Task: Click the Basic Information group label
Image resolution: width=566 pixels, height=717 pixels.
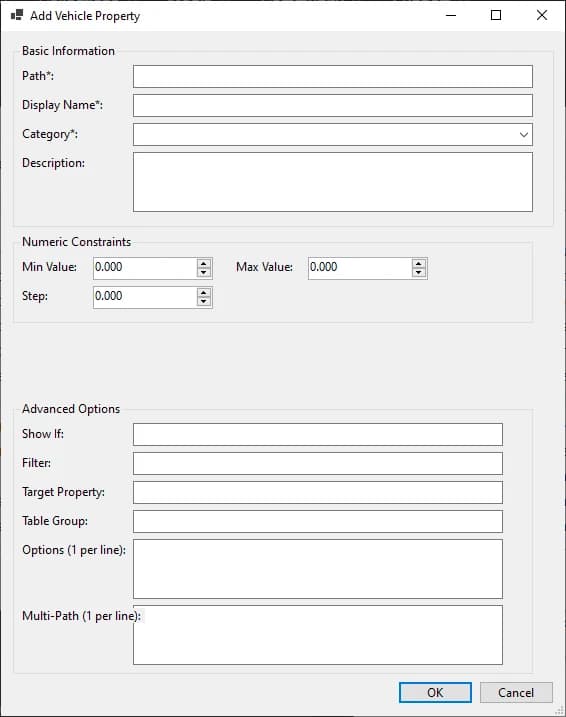Action: [x=68, y=51]
